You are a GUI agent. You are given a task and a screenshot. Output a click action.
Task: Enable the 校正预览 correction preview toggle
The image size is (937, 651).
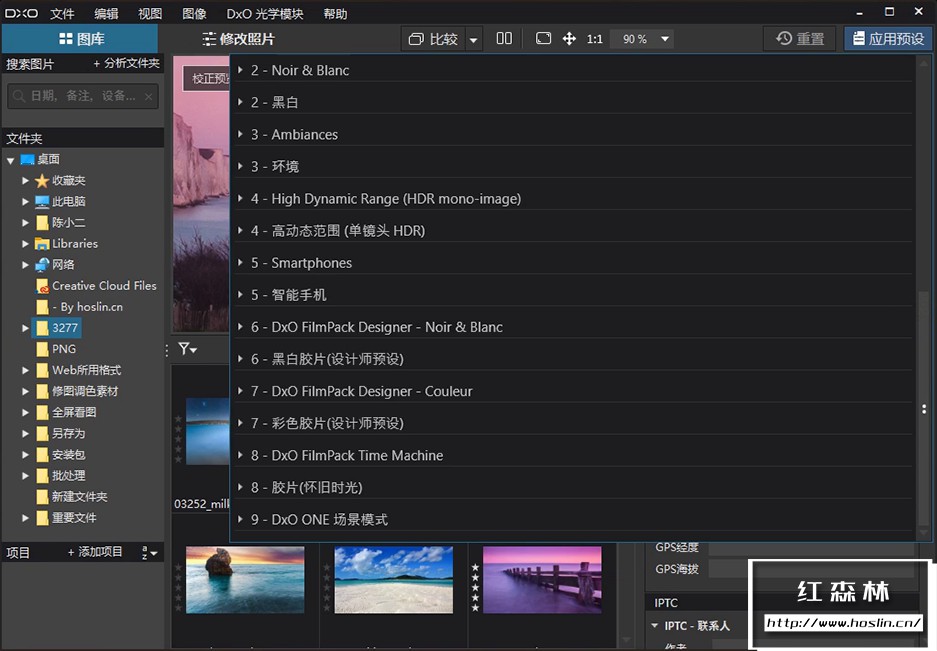210,77
